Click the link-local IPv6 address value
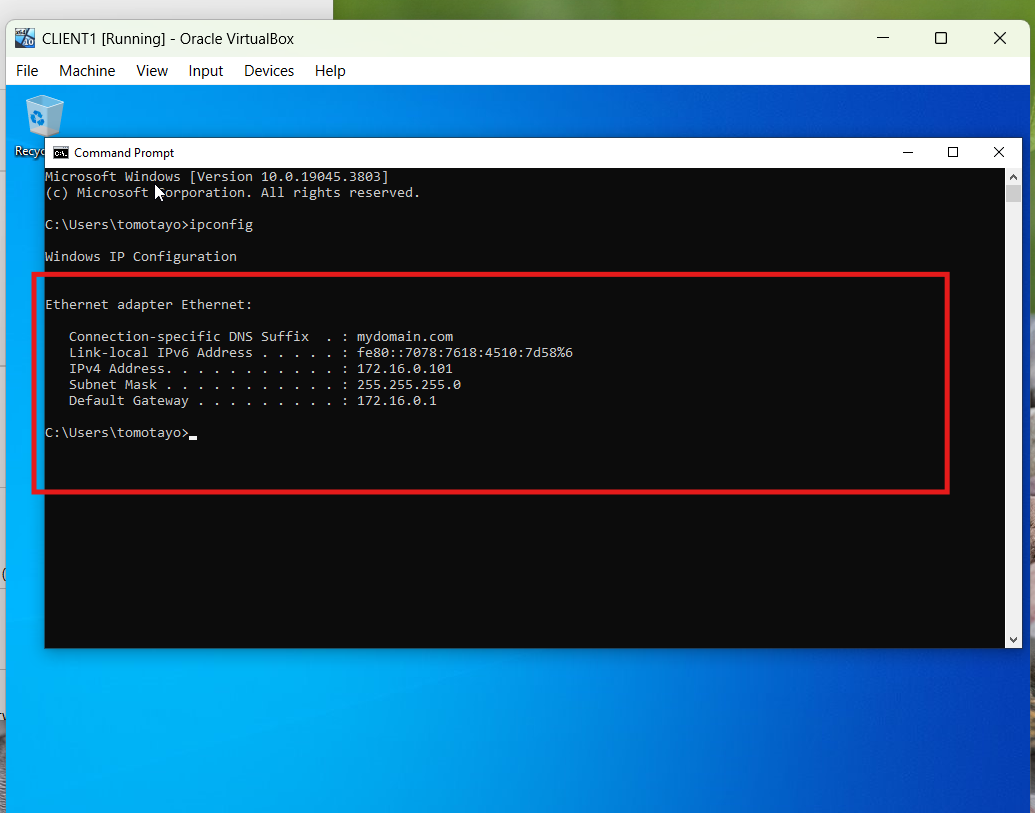Viewport: 1035px width, 813px height. point(465,353)
